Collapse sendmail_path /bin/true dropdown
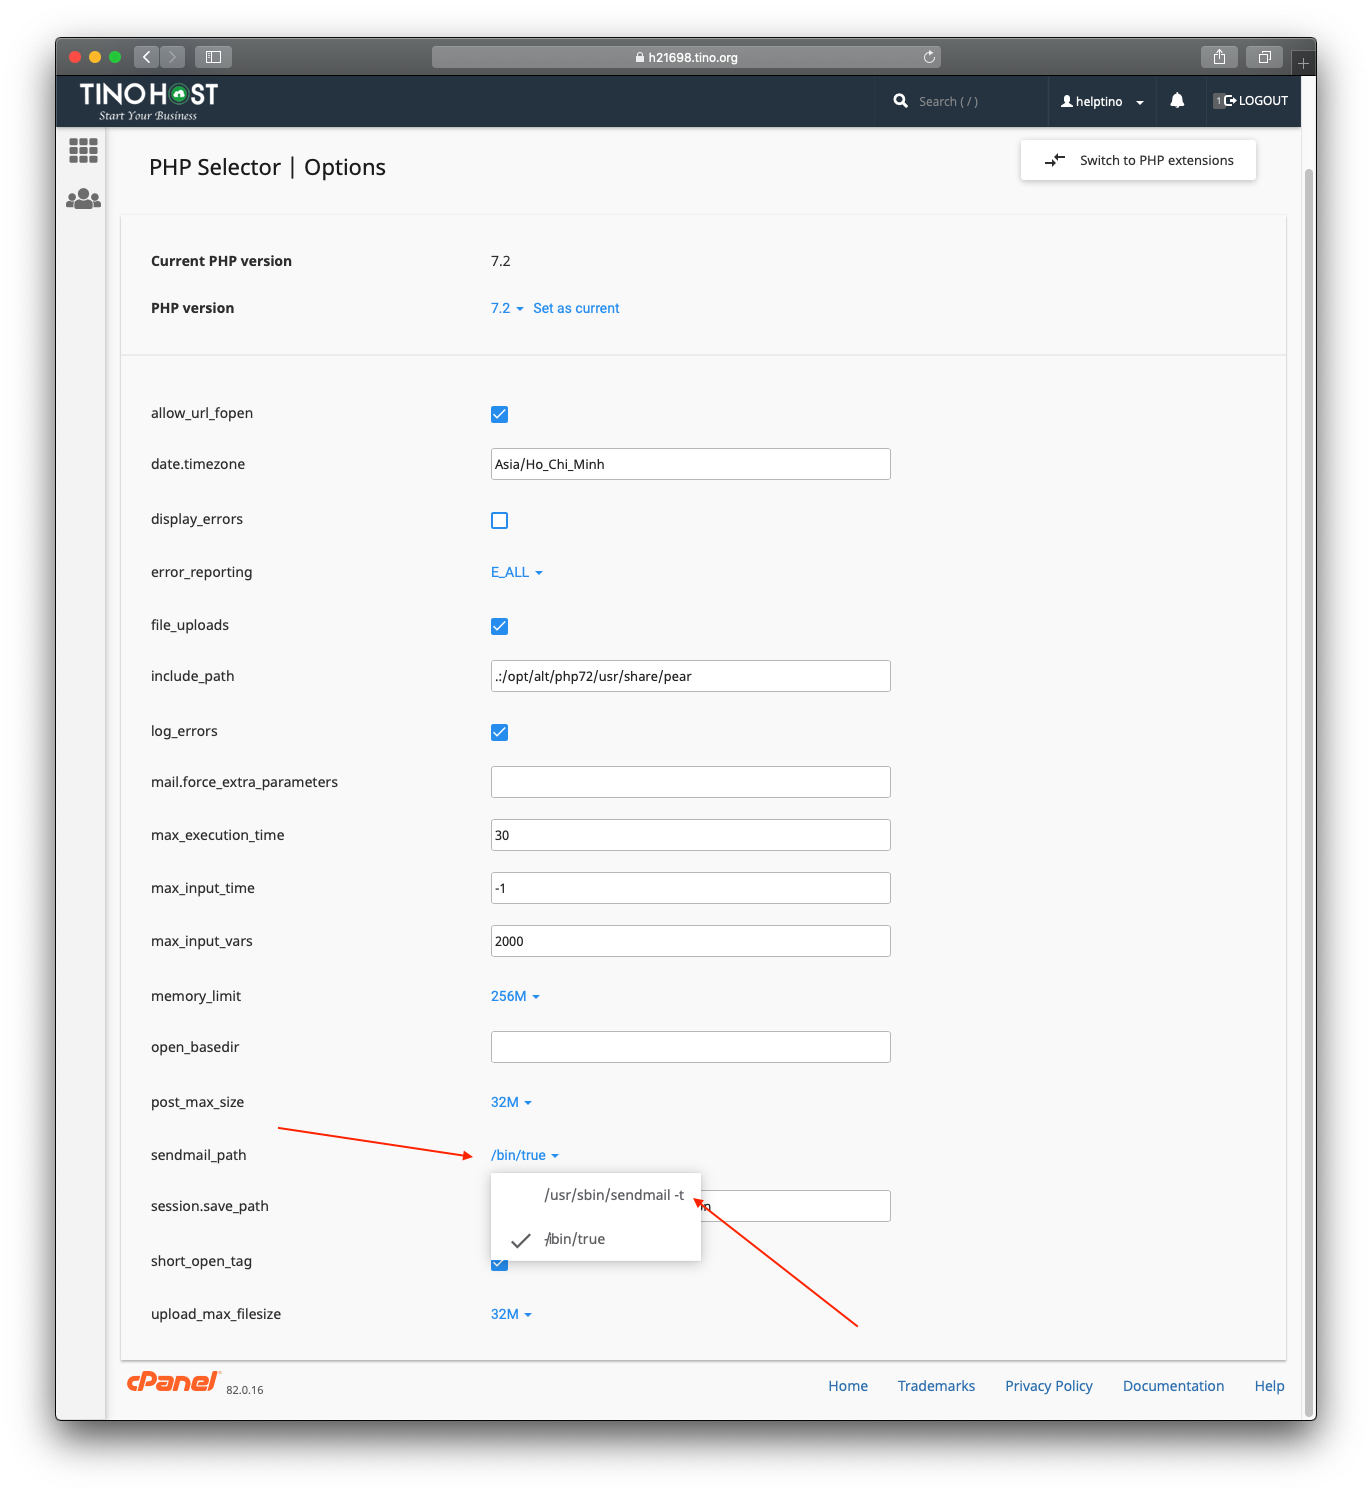This screenshot has width=1372, height=1494. pyautogui.click(x=525, y=1155)
